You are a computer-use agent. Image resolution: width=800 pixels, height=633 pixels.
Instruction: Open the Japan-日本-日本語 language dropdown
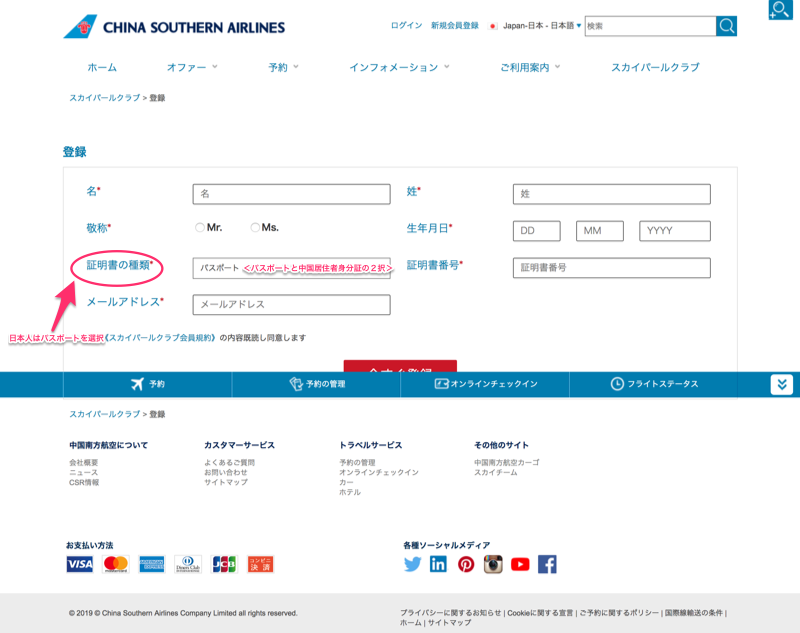(542, 26)
